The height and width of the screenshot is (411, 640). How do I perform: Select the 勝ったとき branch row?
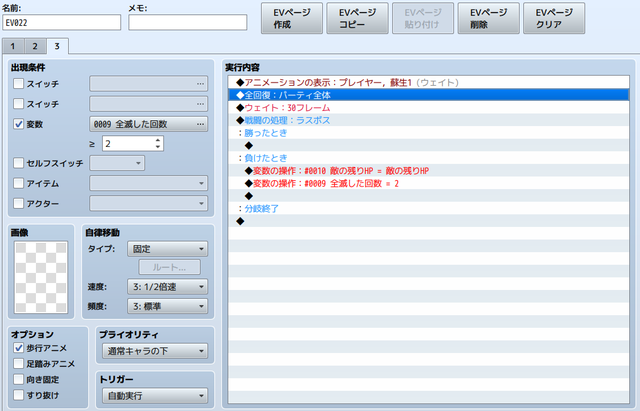coord(429,133)
